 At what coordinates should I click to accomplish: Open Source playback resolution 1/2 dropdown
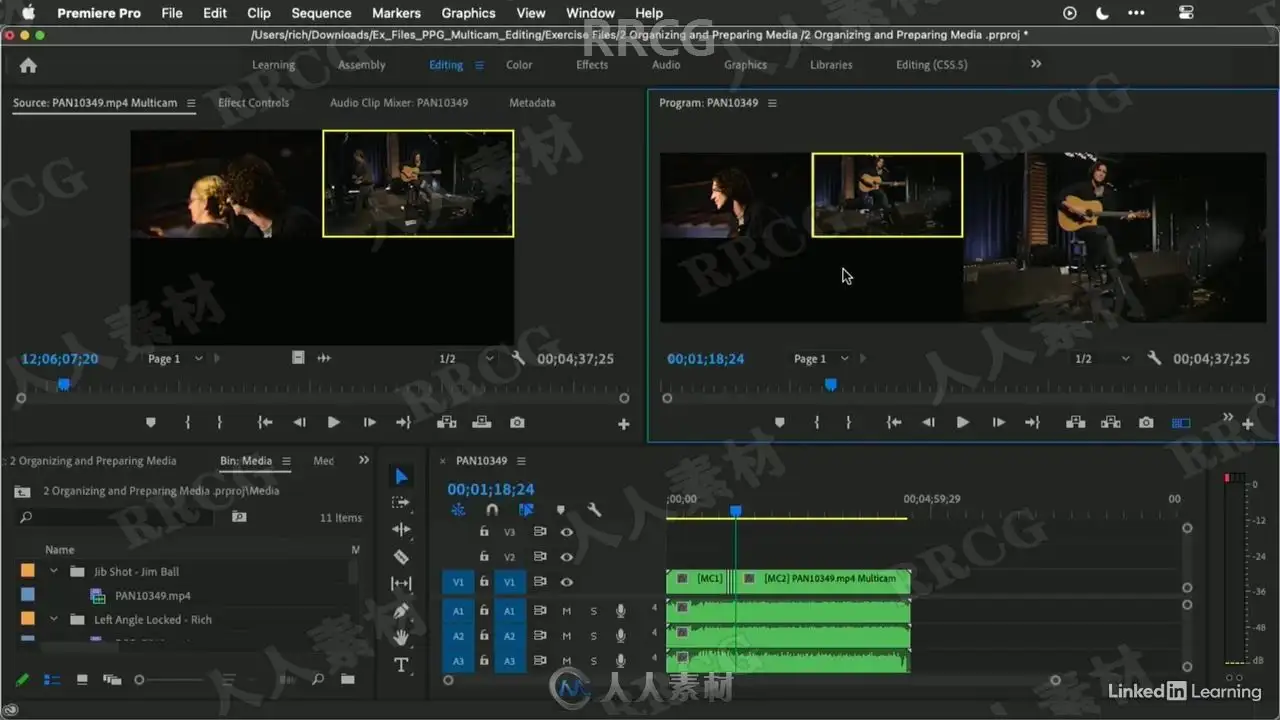tap(467, 358)
